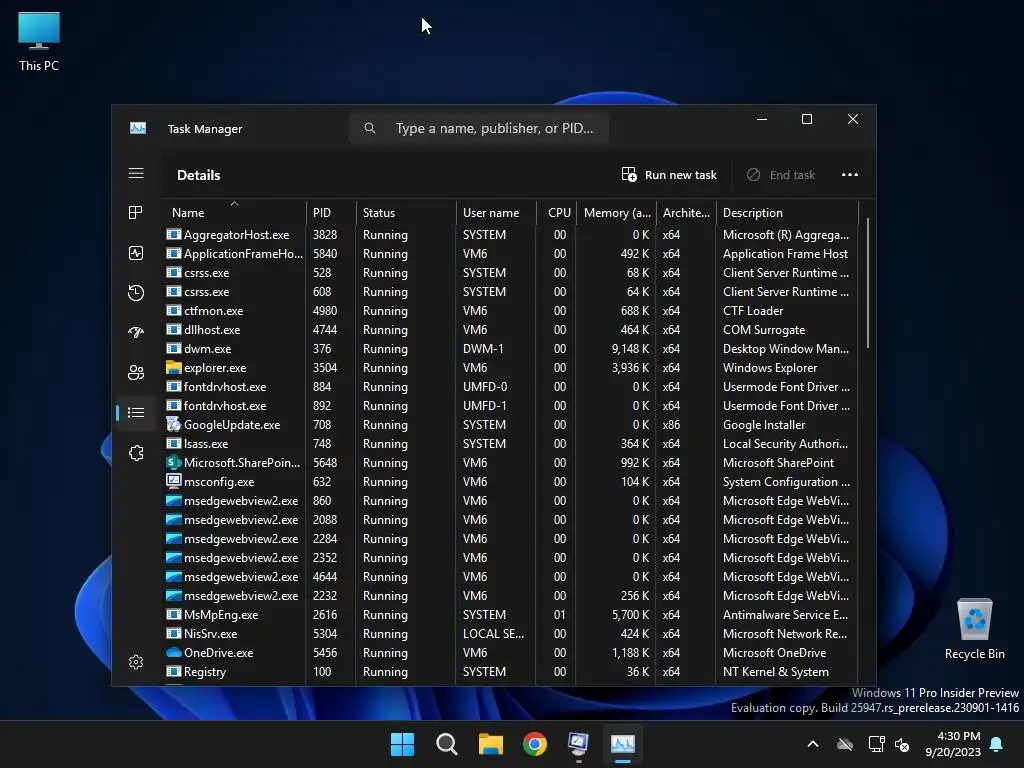Open System Configuration app in taskbar
Screen dimensions: 1024x768
[x=579, y=744]
